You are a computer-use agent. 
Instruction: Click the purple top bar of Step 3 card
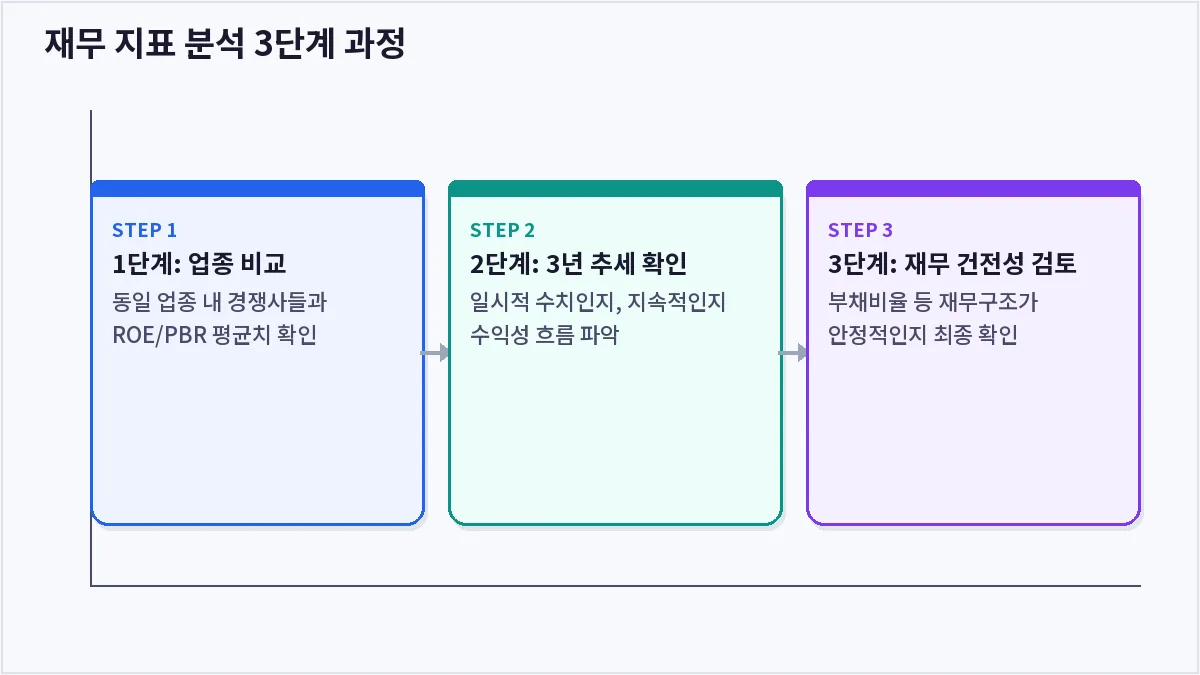[974, 188]
